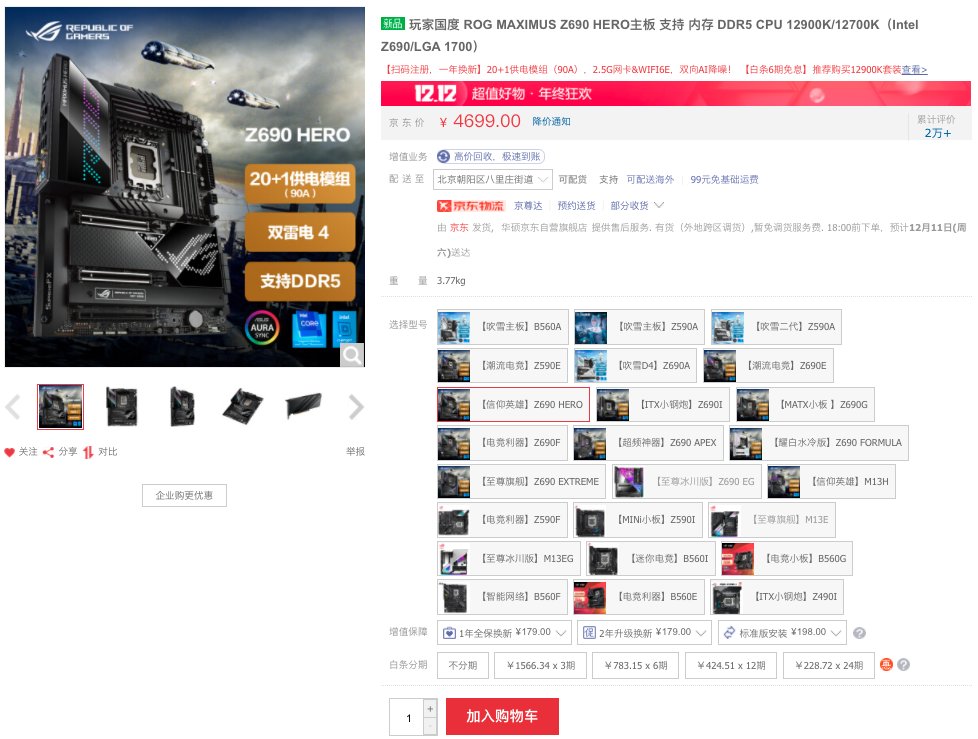
Task: Select ¥1566.34 x 3期 installment
Action: click(x=540, y=665)
